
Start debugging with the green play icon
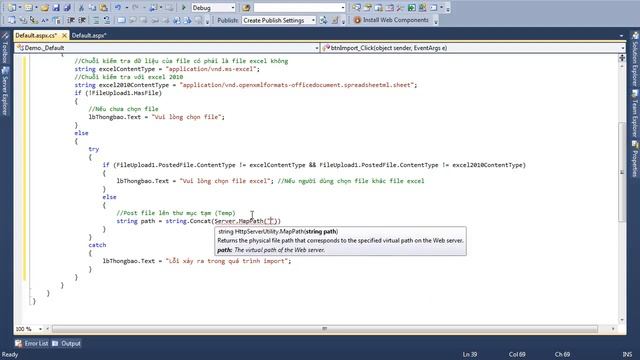(x=184, y=8)
